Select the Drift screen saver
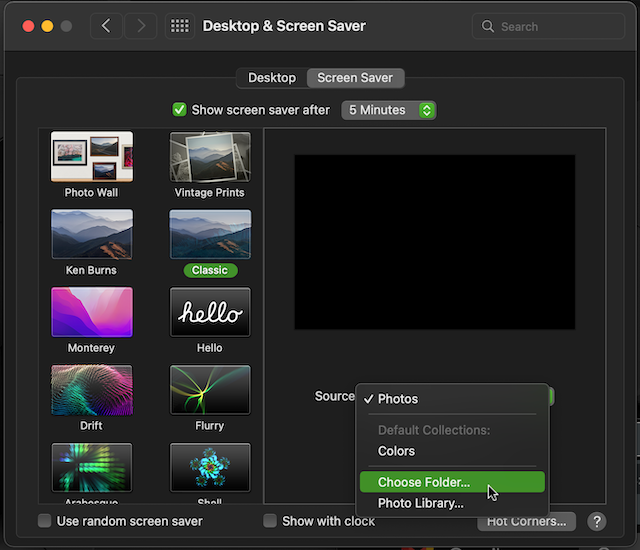640x550 pixels. point(92,390)
